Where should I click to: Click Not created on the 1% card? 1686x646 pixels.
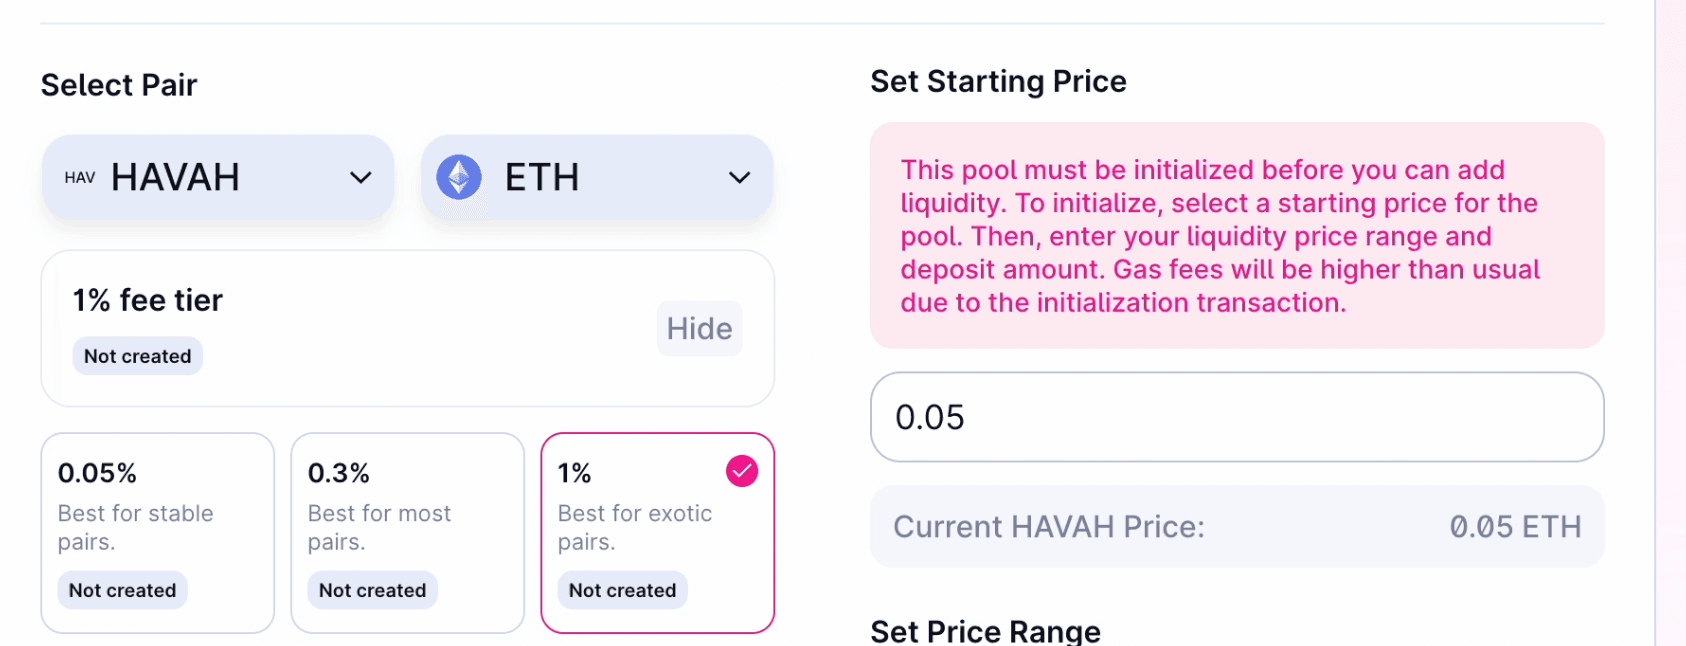(622, 590)
